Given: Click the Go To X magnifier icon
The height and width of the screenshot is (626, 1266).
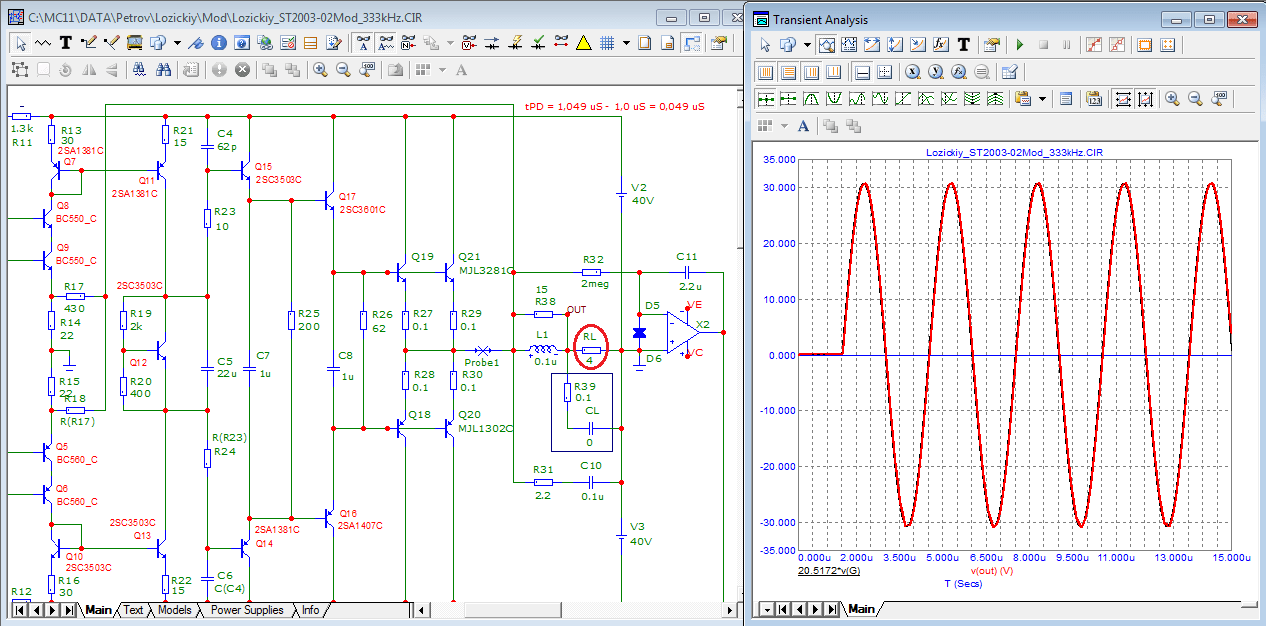Looking at the screenshot, I should click(913, 72).
